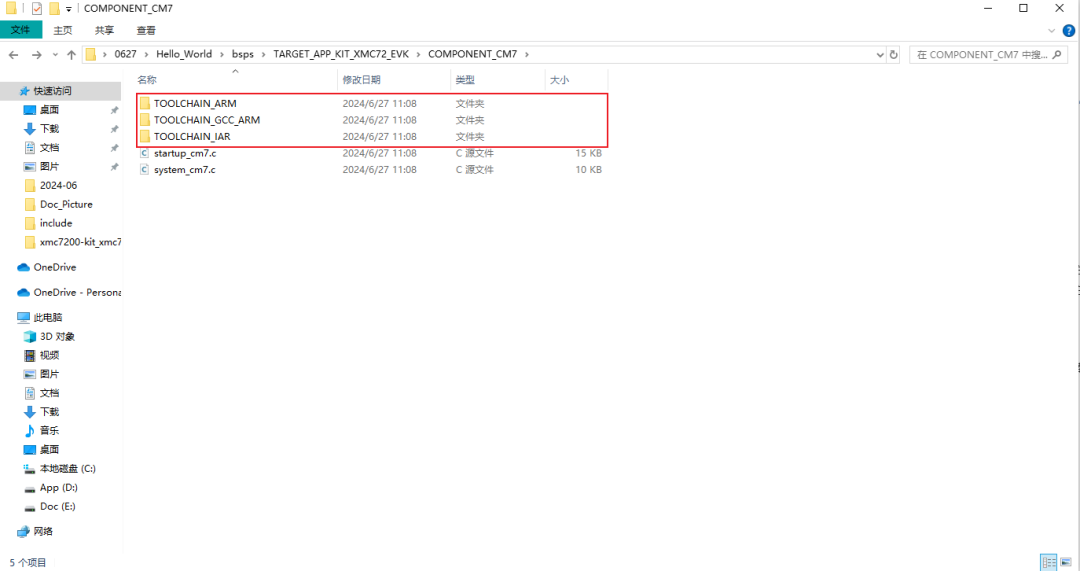Image resolution: width=1080 pixels, height=571 pixels.
Task: Open the 共享 ribbon tab
Action: [104, 30]
